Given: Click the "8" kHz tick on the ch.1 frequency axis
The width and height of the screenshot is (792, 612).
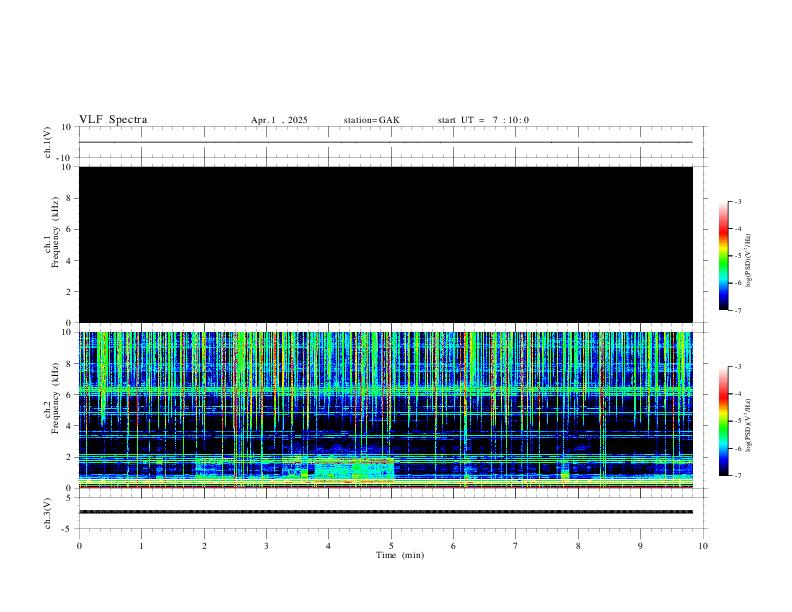Looking at the screenshot, I should pyautogui.click(x=69, y=198).
